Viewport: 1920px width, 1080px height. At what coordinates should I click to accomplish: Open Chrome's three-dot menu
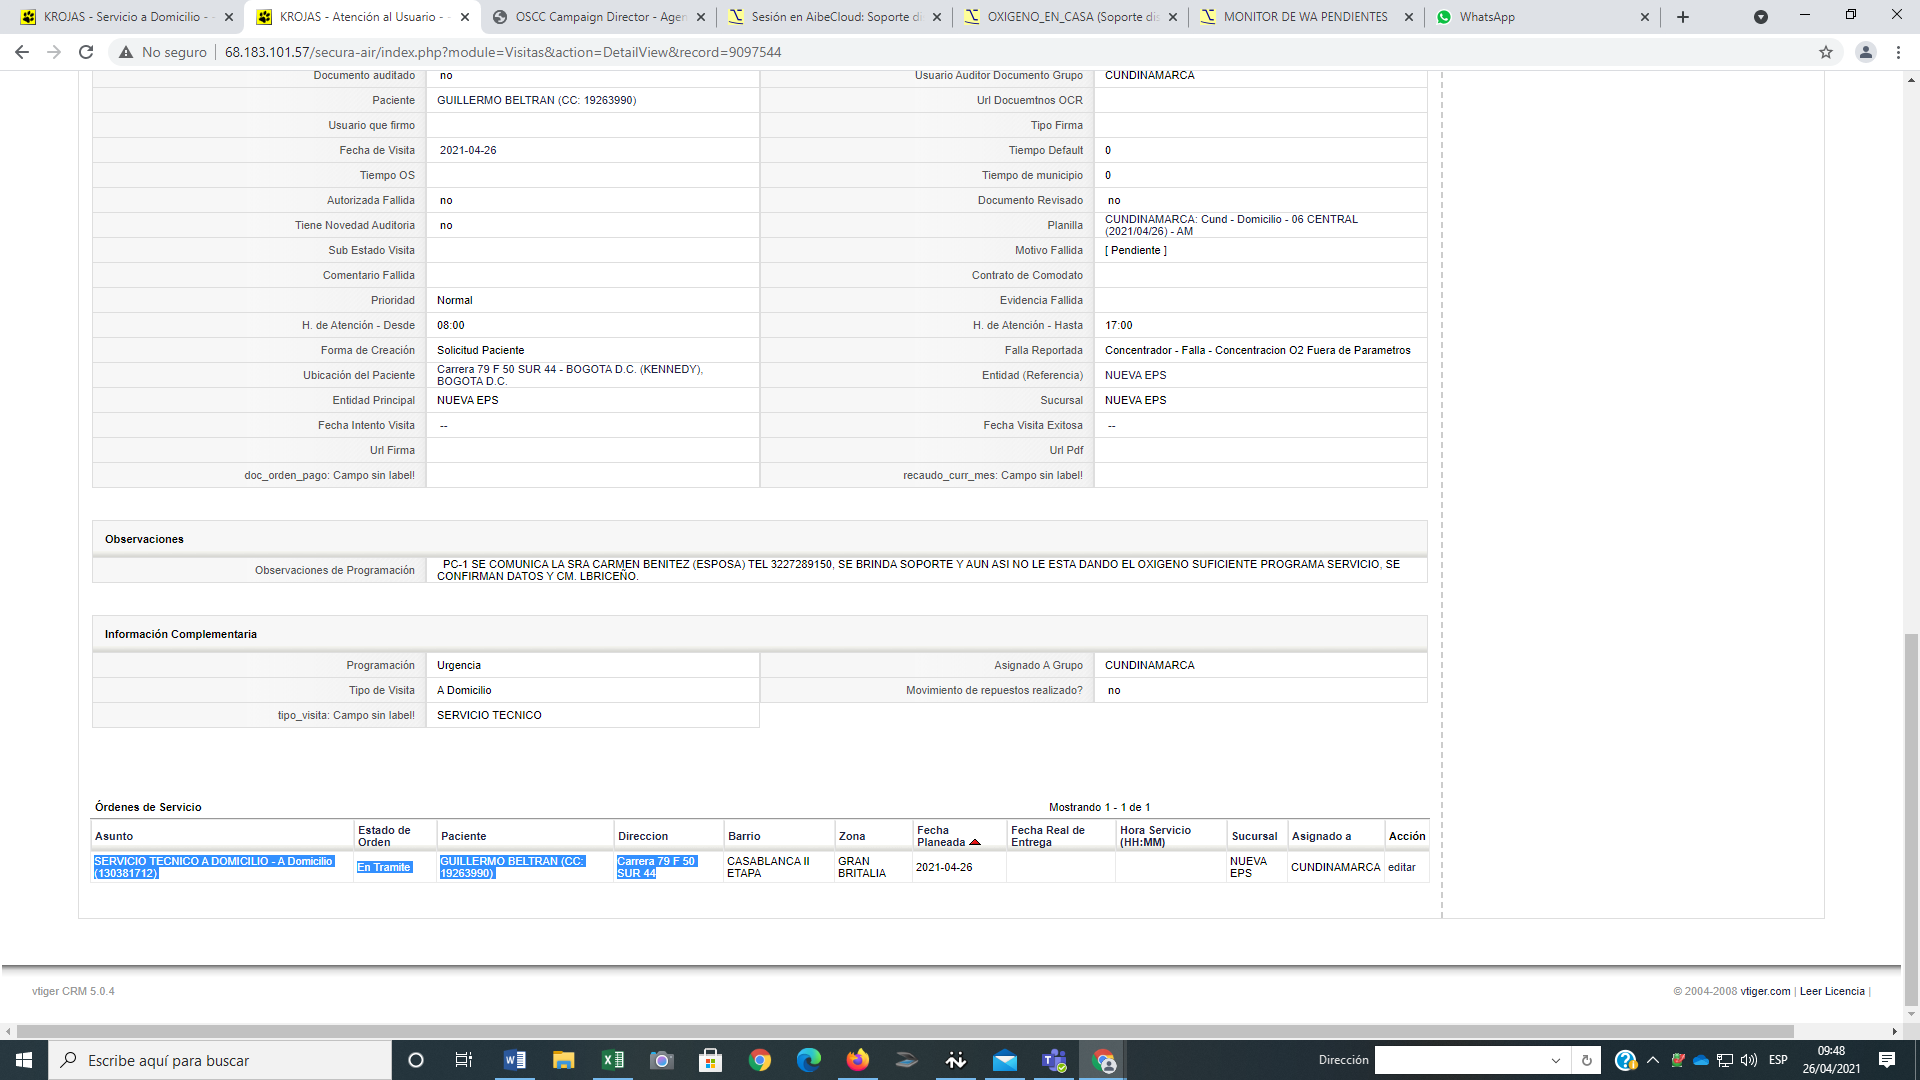click(1898, 52)
